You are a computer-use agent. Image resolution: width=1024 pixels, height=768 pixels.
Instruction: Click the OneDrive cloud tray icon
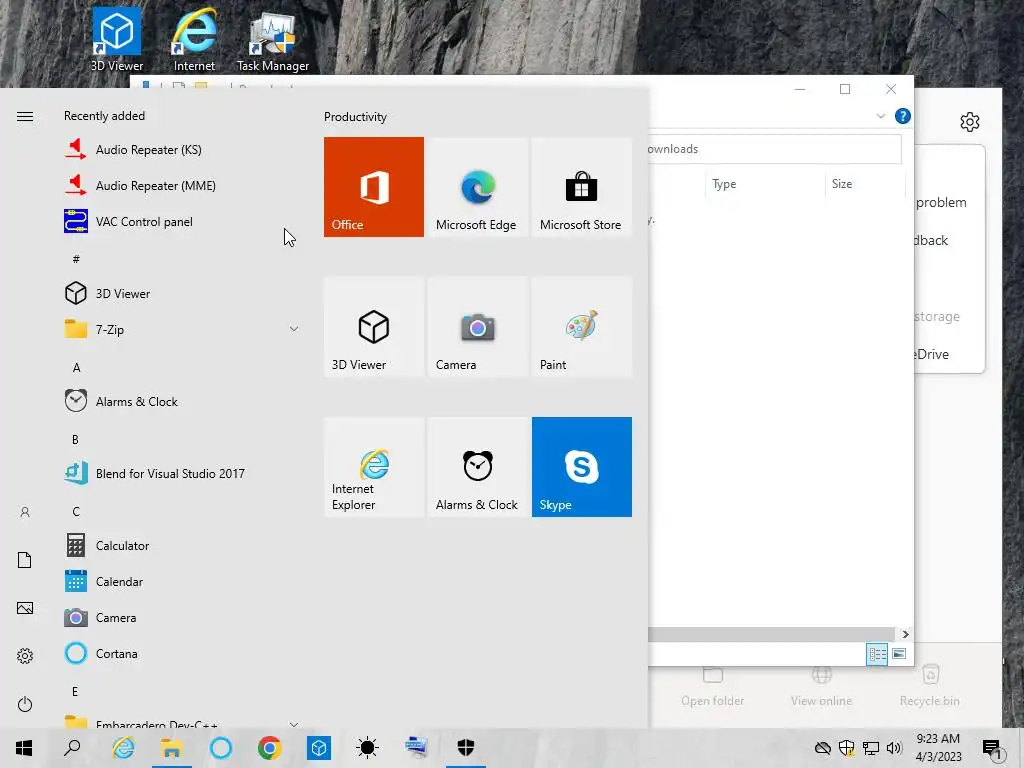pos(823,748)
